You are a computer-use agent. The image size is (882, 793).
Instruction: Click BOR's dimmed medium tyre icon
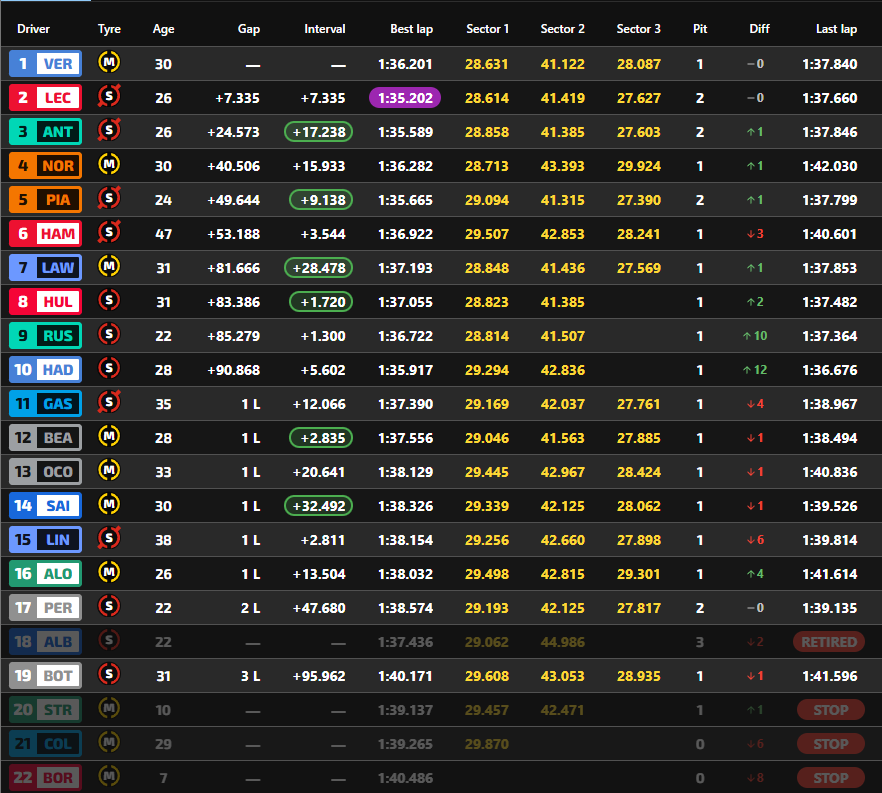pyautogui.click(x=109, y=776)
